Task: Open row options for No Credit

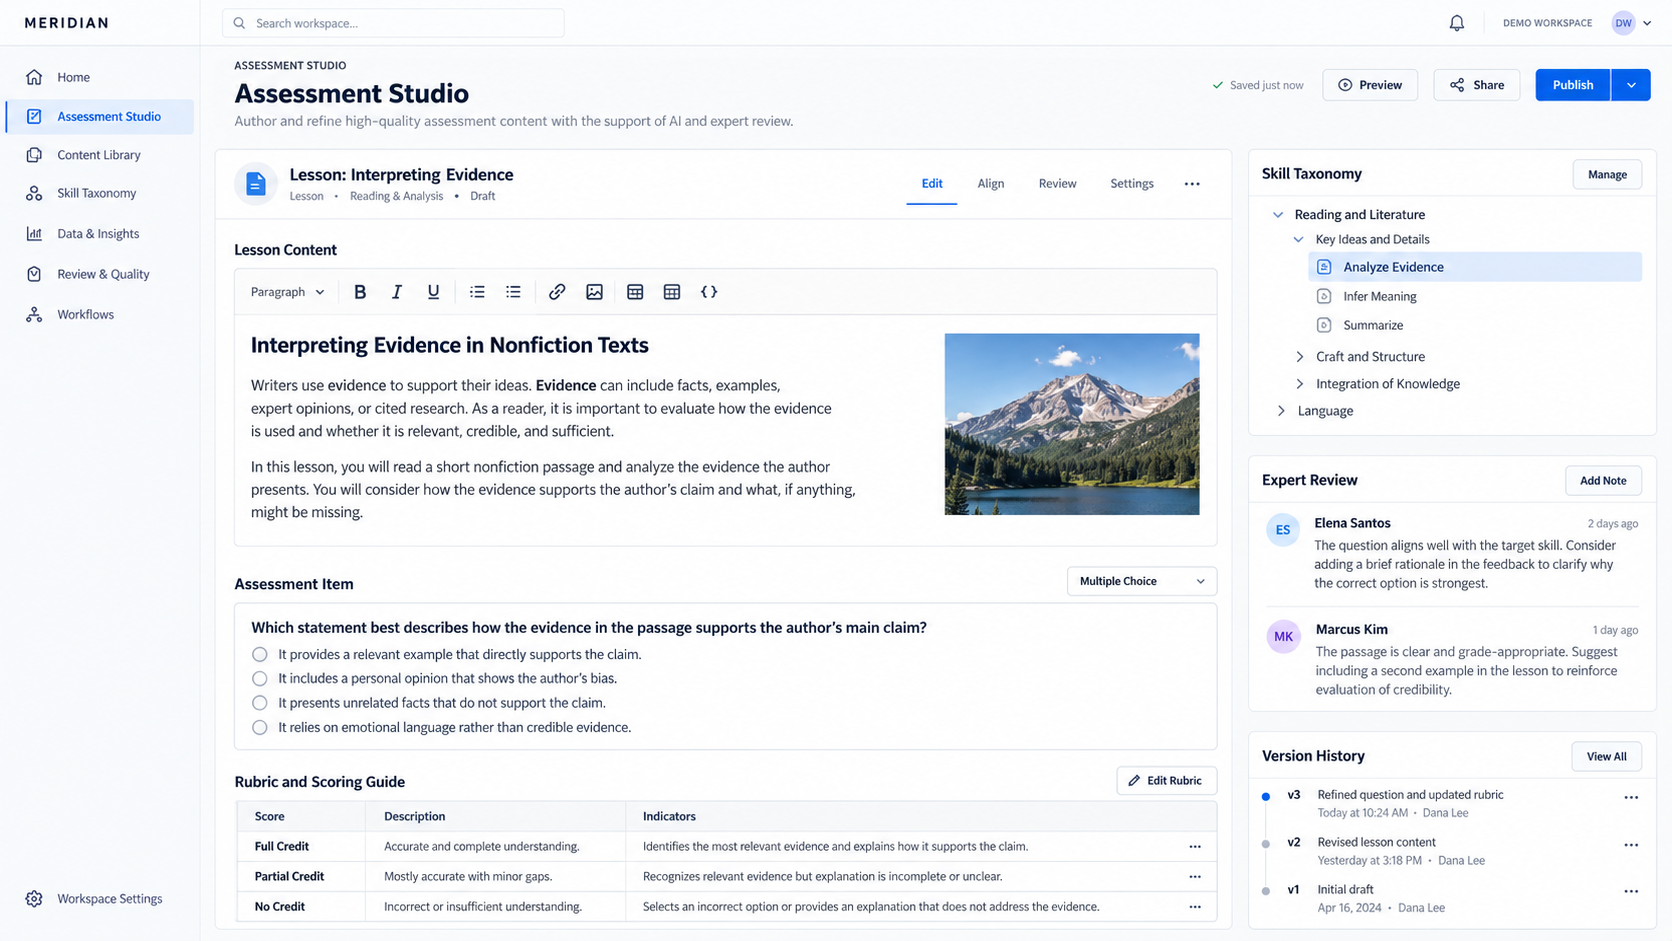Action: [1195, 907]
